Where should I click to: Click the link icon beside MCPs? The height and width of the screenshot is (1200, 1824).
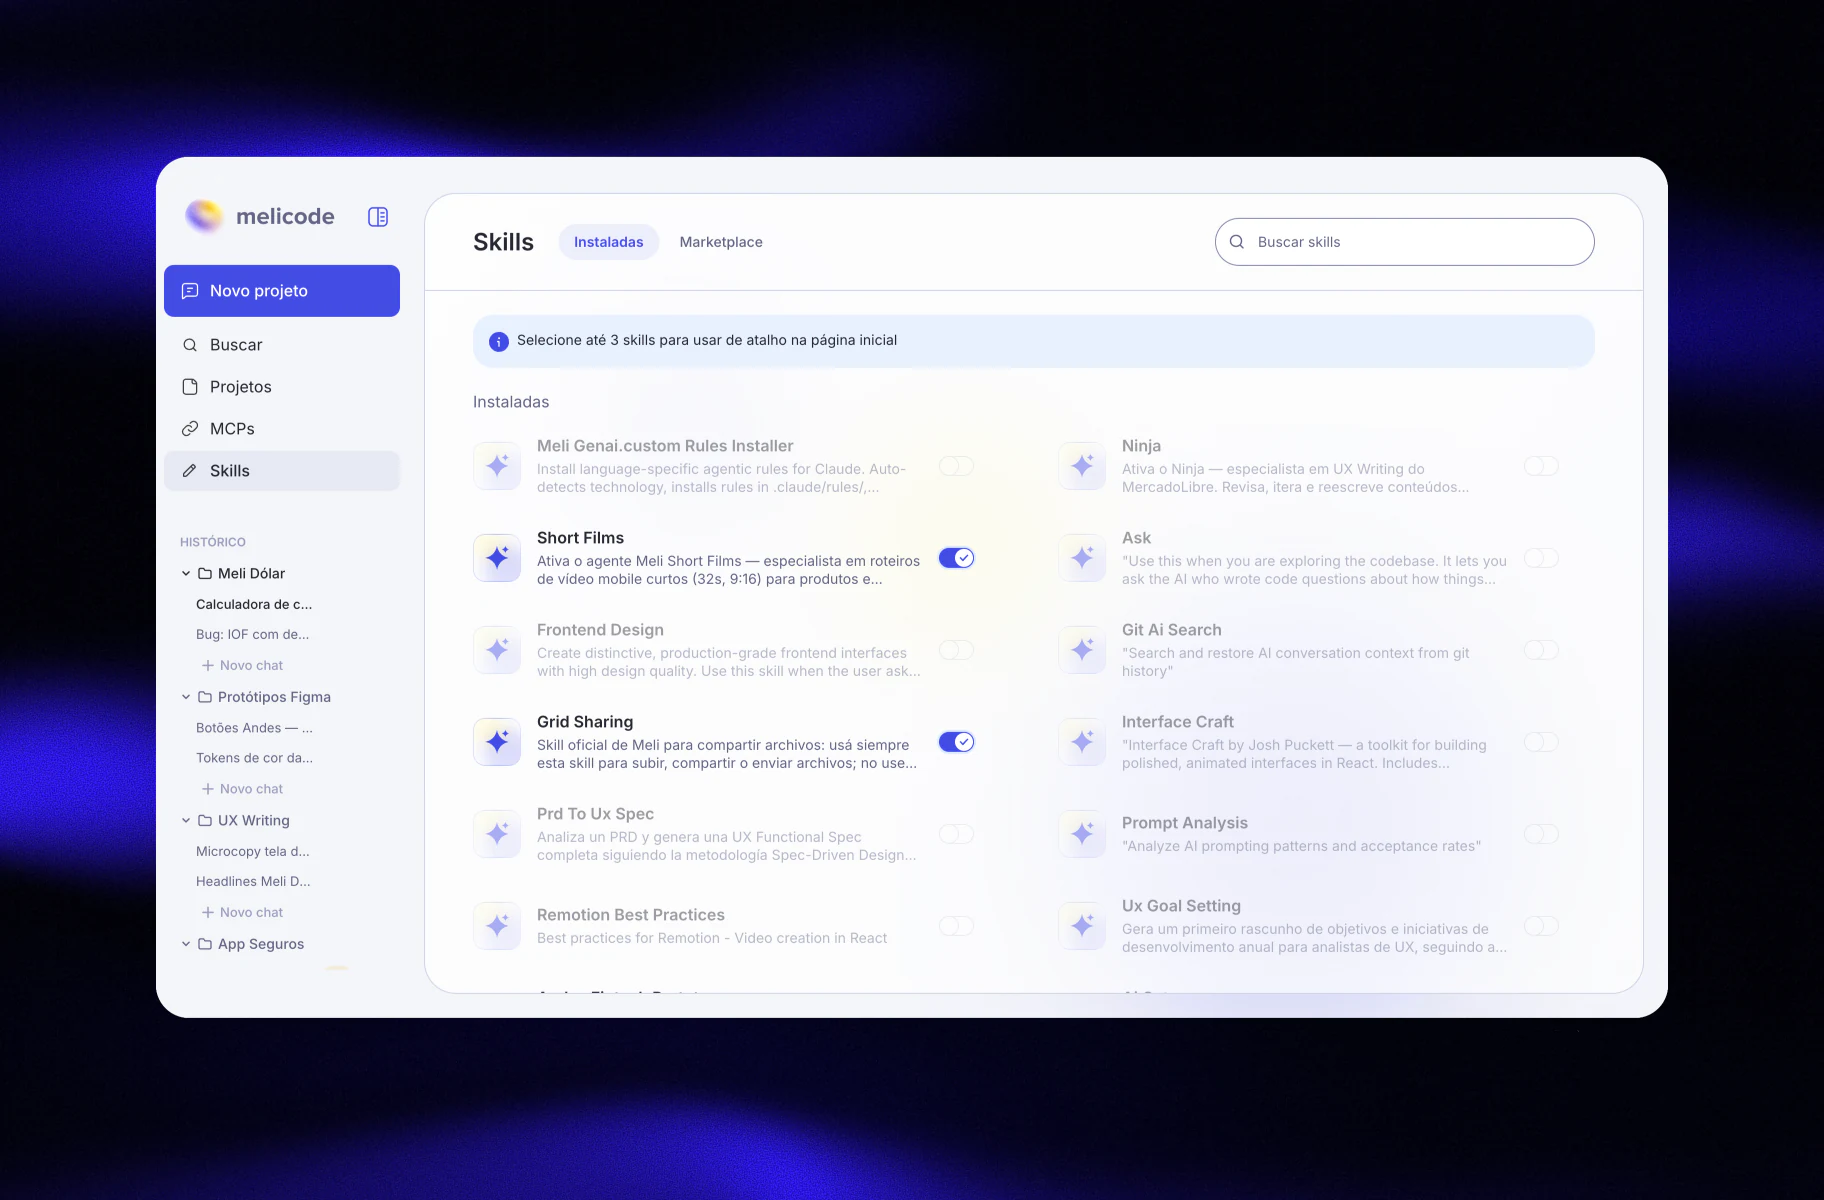point(190,429)
